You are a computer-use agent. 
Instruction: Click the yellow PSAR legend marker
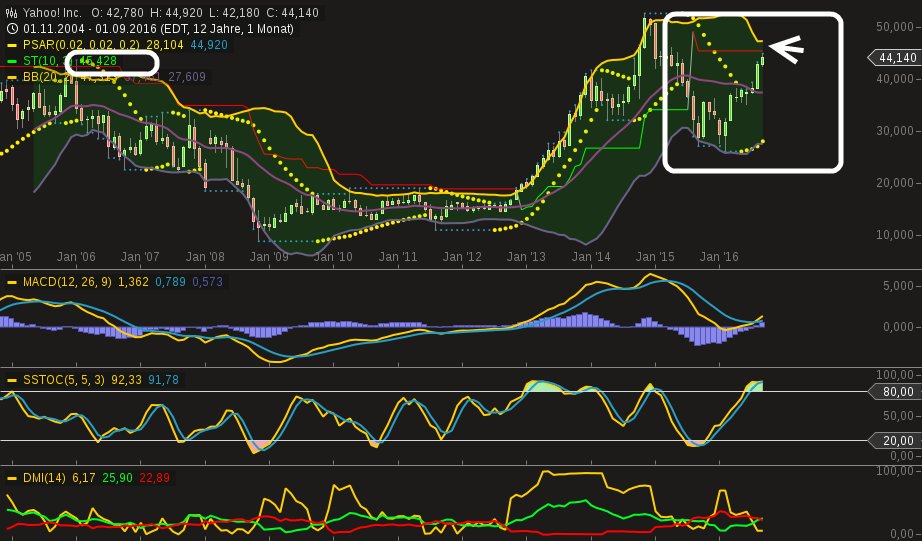(12, 45)
